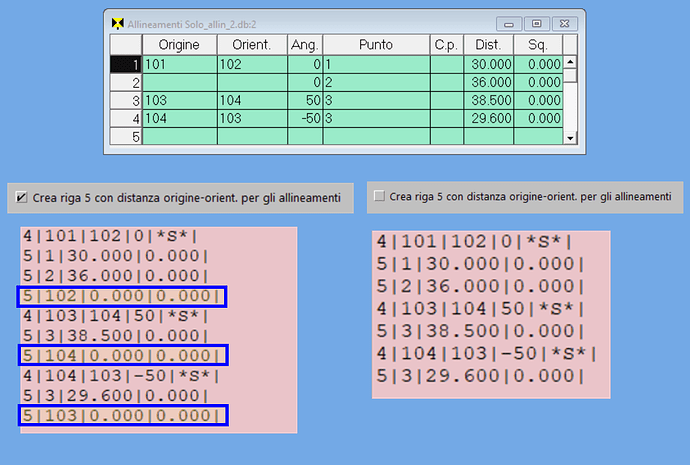This screenshot has width=690, height=465.
Task: Click line '4|104|103|-50|*S*|' in right output
Action: tap(486, 354)
